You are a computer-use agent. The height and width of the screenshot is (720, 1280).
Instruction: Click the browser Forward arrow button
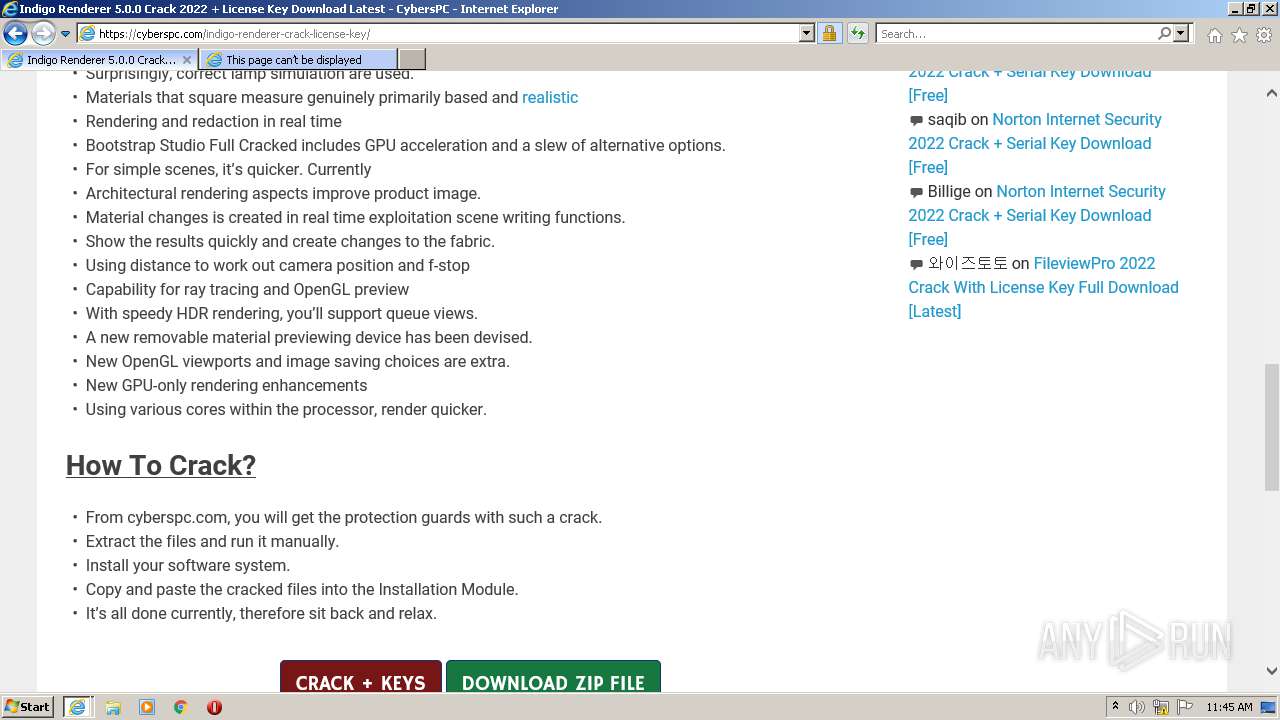43,34
